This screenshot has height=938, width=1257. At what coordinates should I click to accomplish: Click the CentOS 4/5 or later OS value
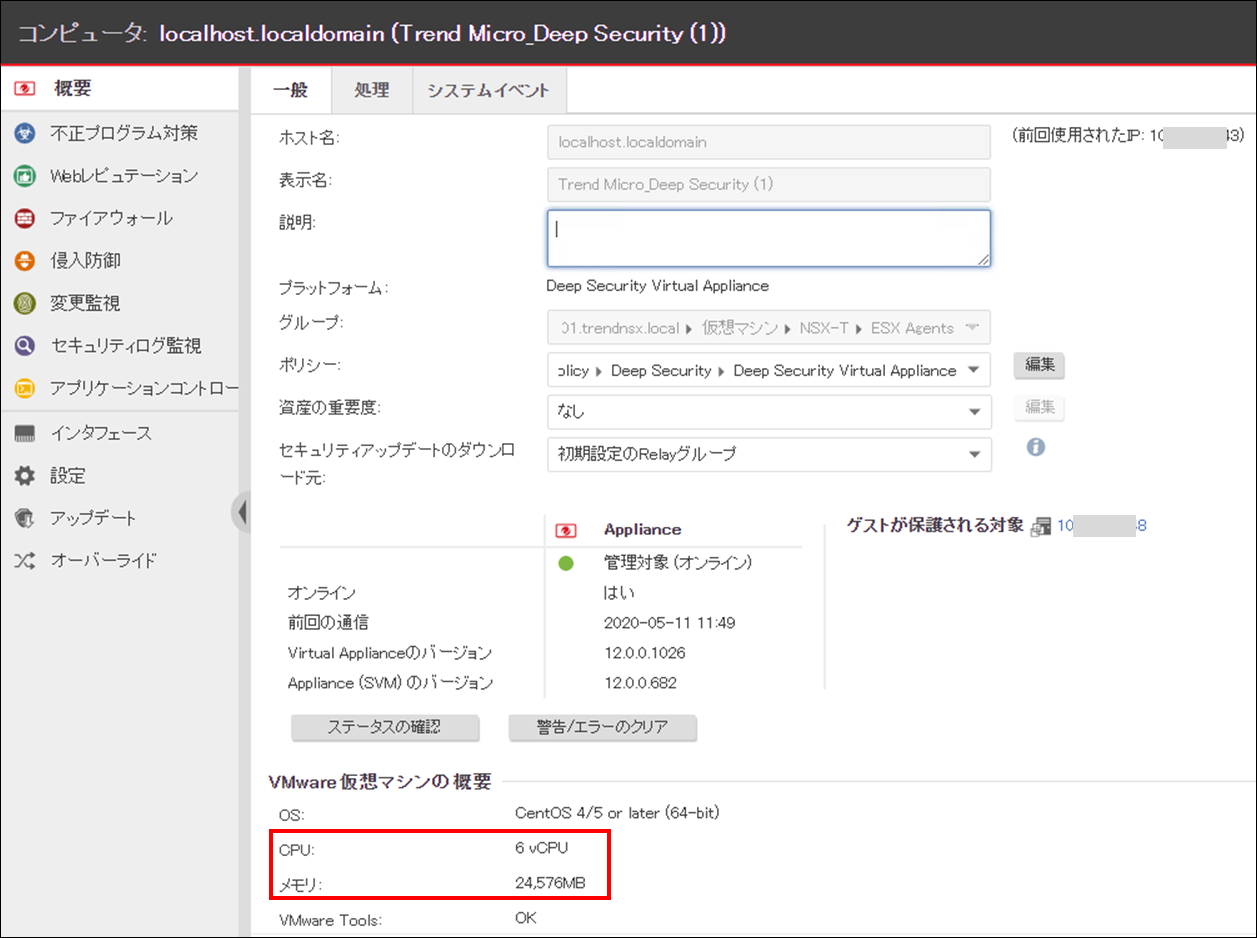617,813
